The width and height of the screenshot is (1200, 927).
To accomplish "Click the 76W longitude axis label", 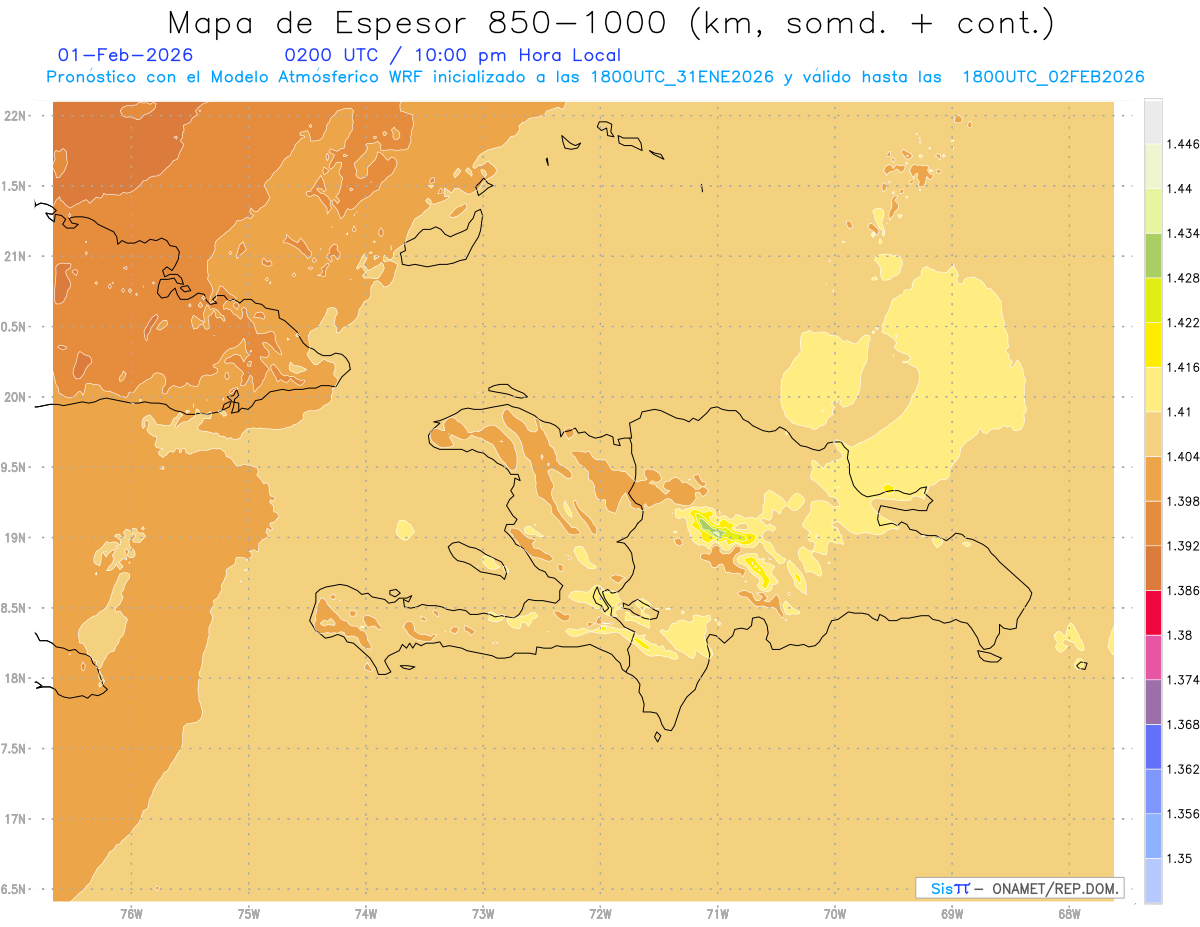I will pos(131,914).
